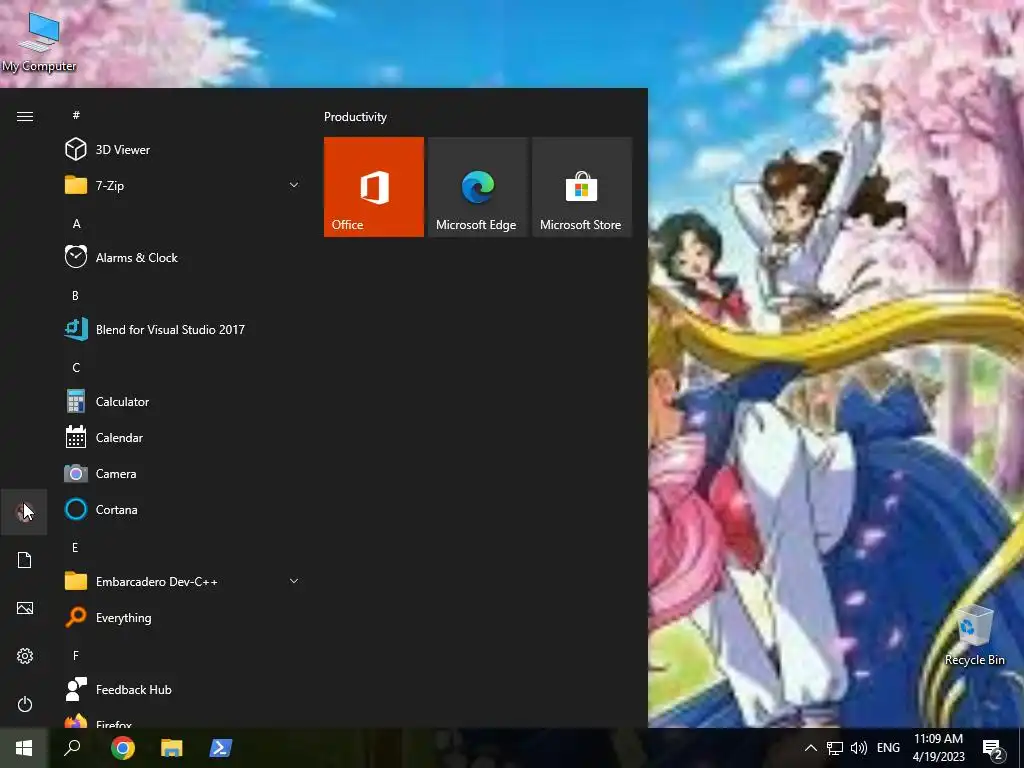Open taskbar Search magnifier

(x=72, y=748)
